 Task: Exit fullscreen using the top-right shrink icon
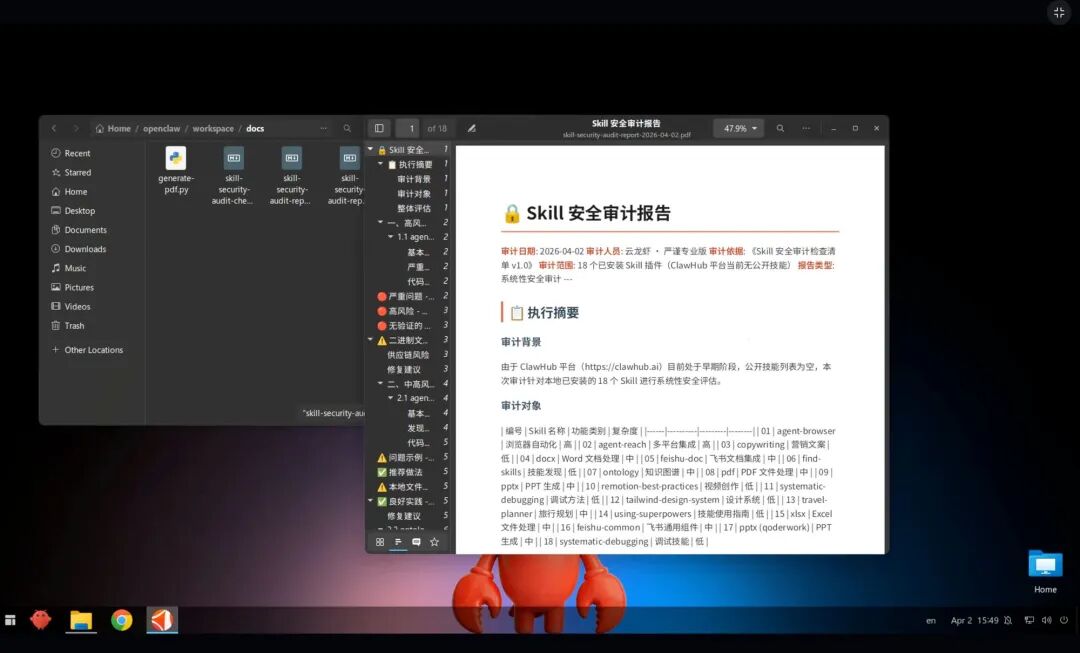[x=1059, y=12]
